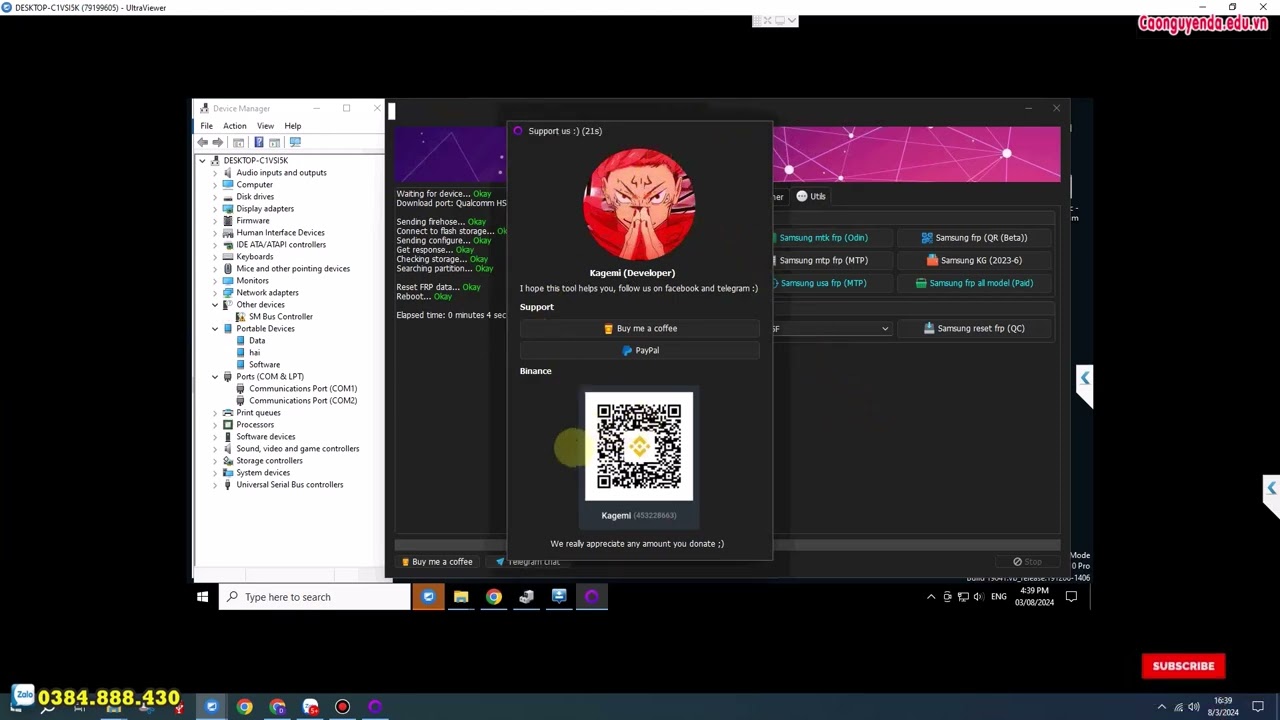Open the View menu in Device Manager
Screen dimensions: 1280x720
(x=265, y=126)
